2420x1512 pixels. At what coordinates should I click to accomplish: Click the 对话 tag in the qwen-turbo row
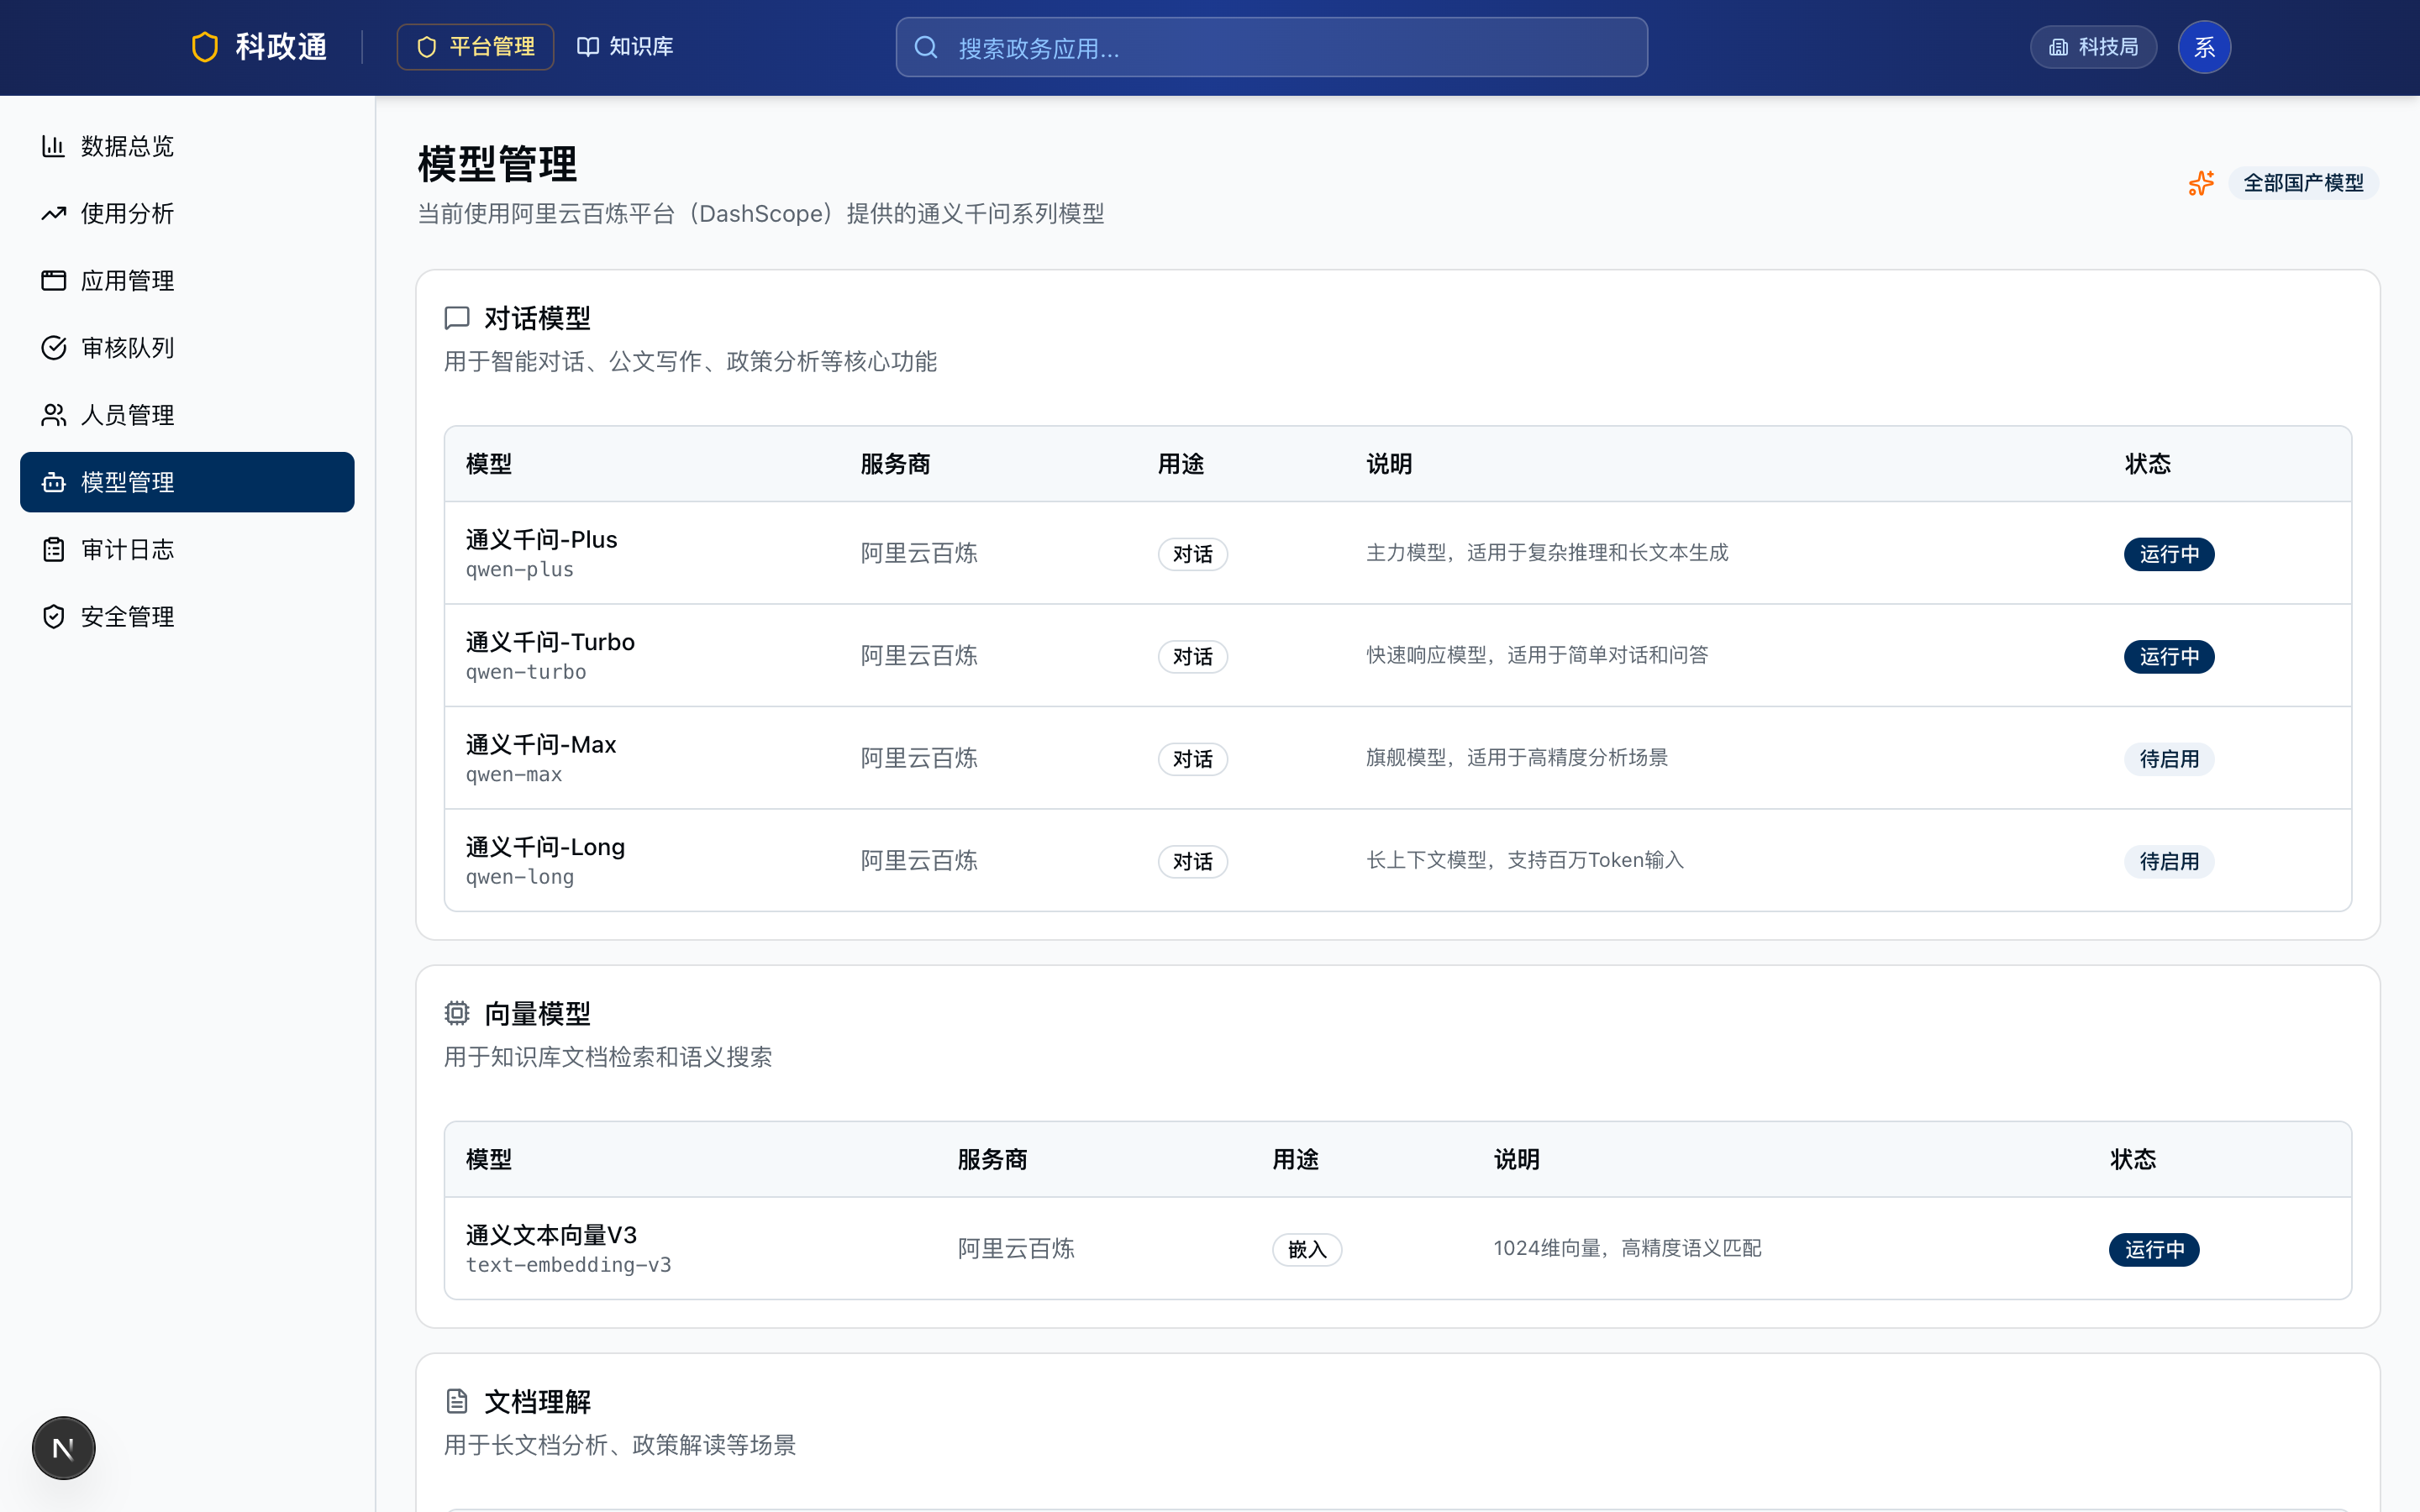click(x=1192, y=657)
